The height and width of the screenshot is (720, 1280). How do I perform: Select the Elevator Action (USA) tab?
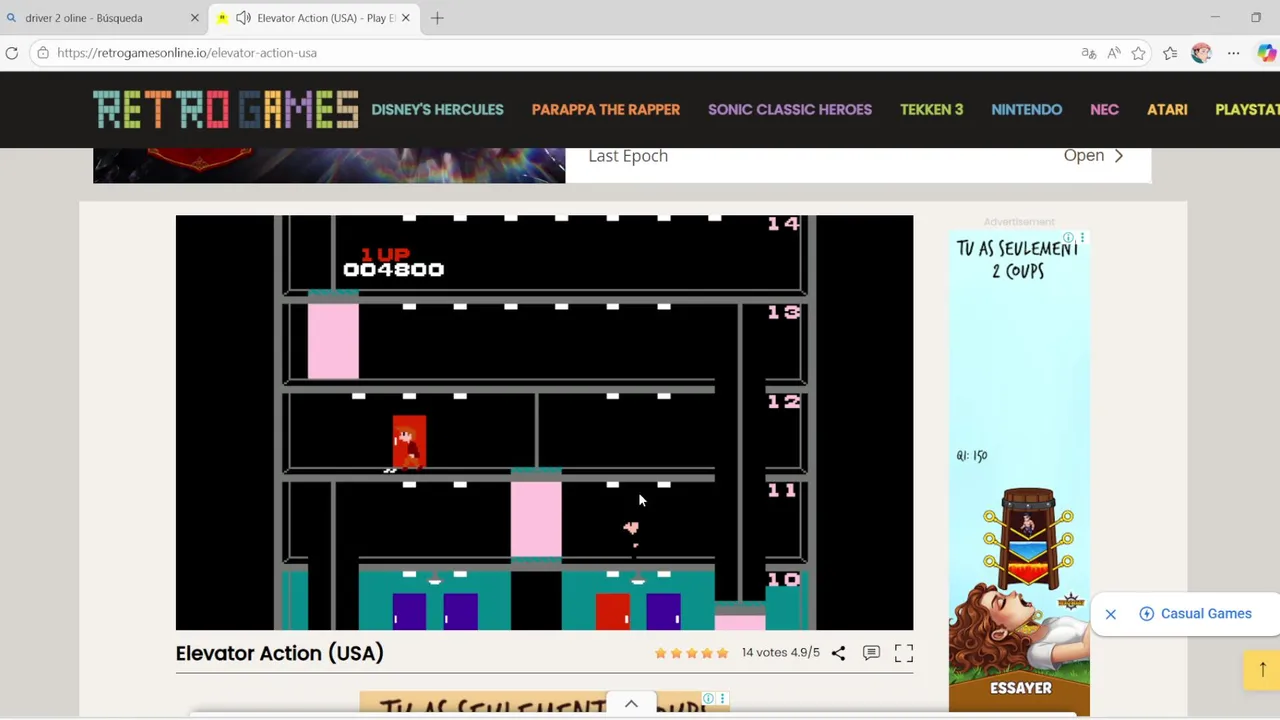coord(316,18)
